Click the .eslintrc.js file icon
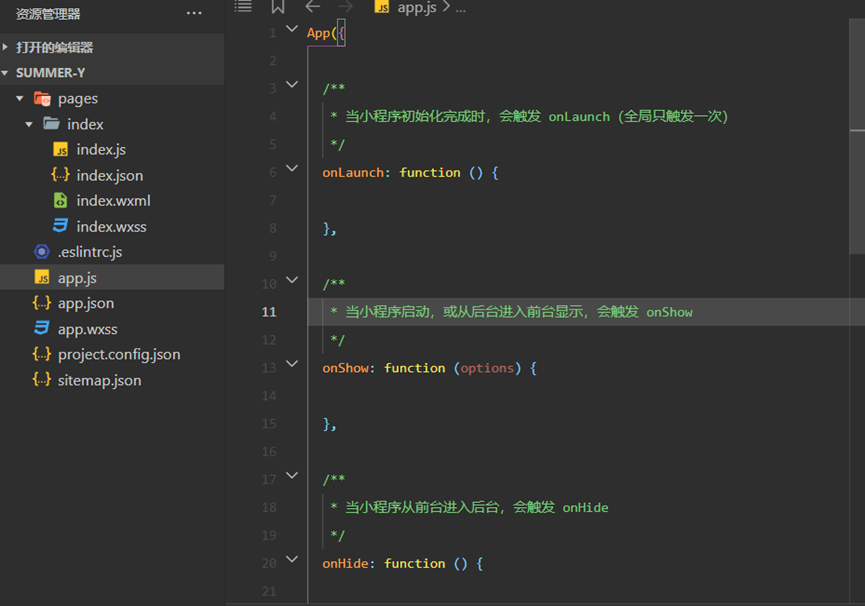 point(41,252)
